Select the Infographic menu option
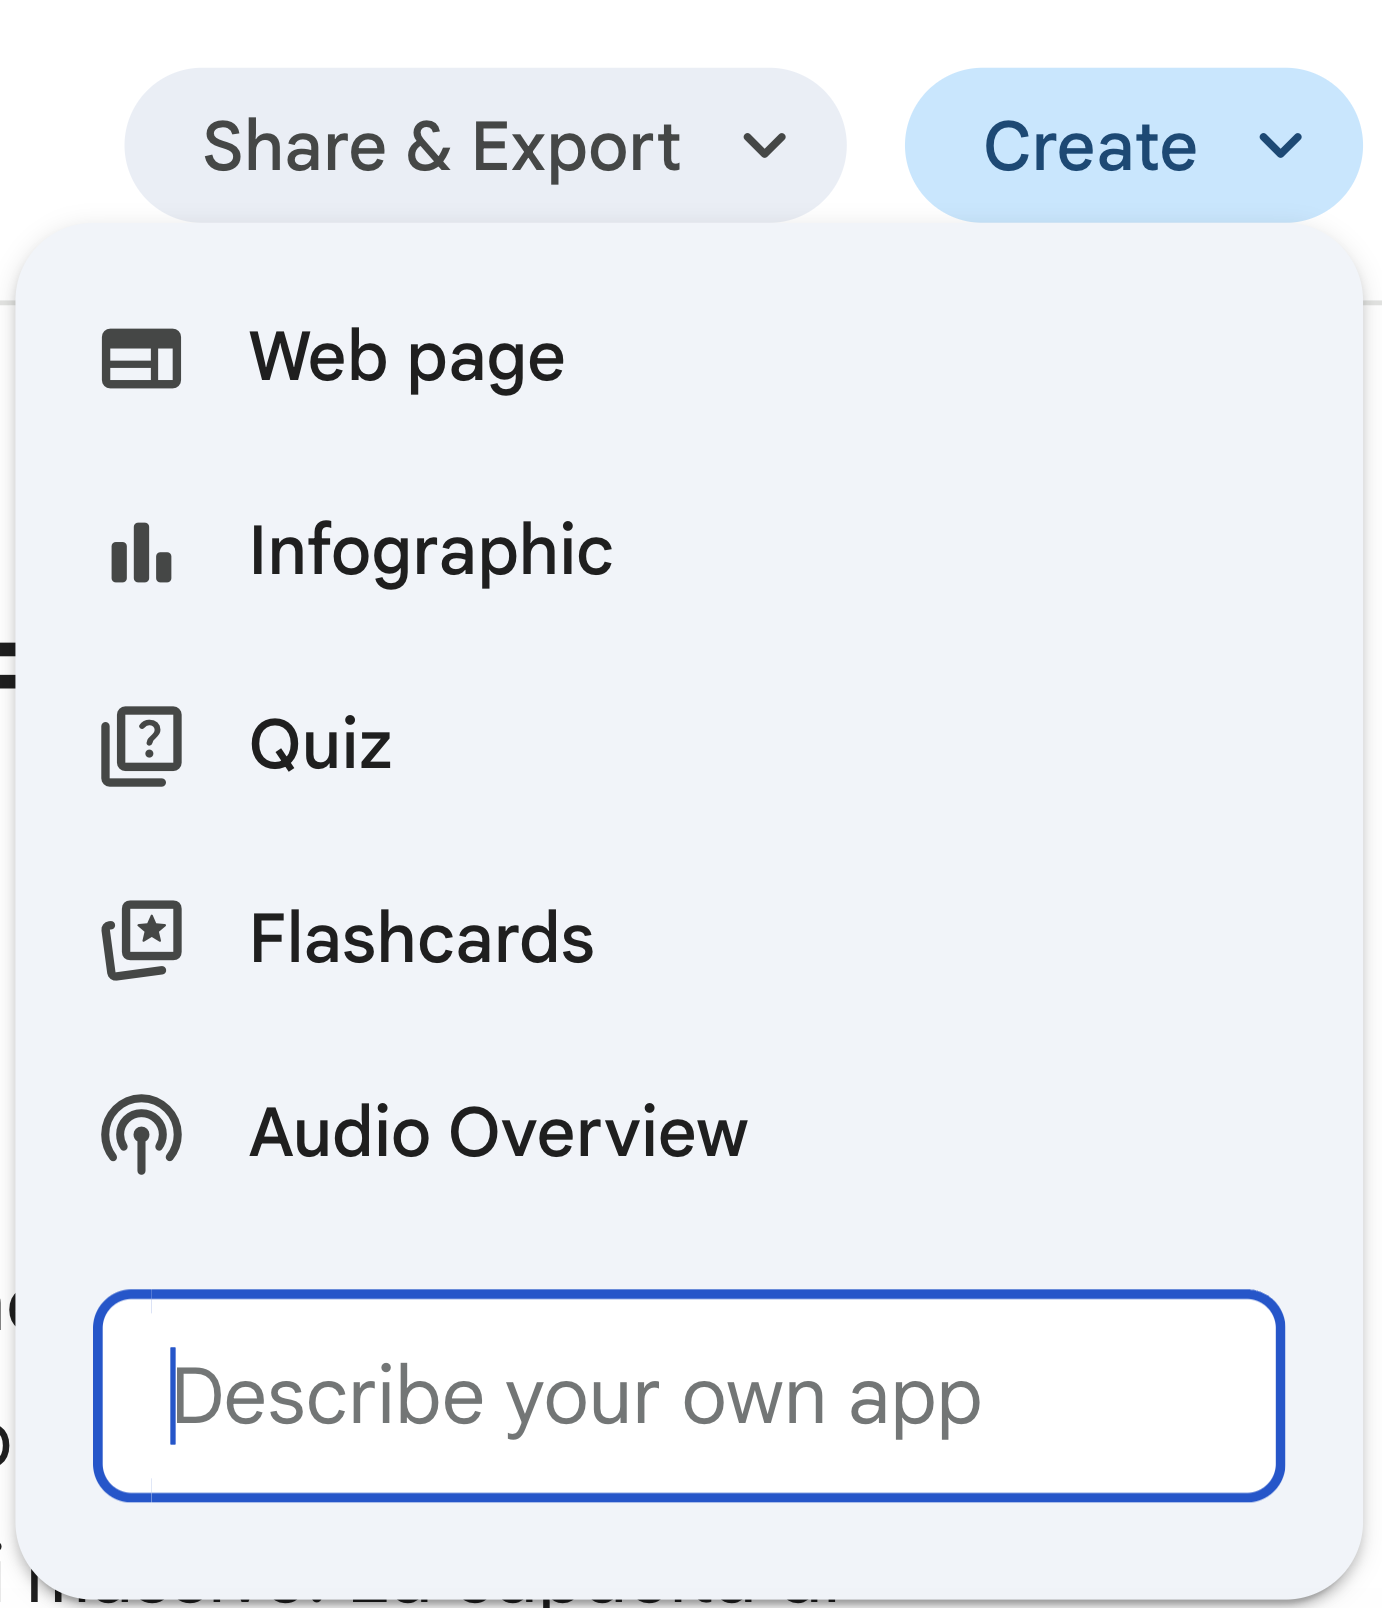This screenshot has width=1382, height=1608. click(430, 552)
